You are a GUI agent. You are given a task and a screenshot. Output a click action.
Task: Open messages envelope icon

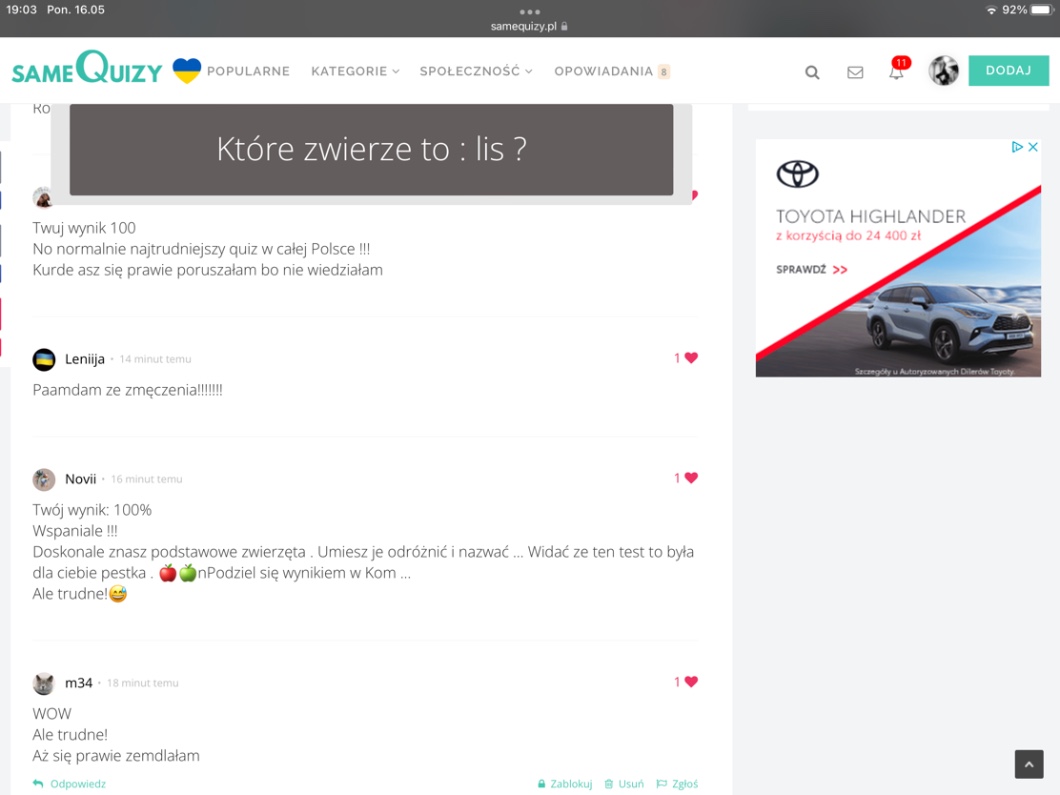click(855, 72)
